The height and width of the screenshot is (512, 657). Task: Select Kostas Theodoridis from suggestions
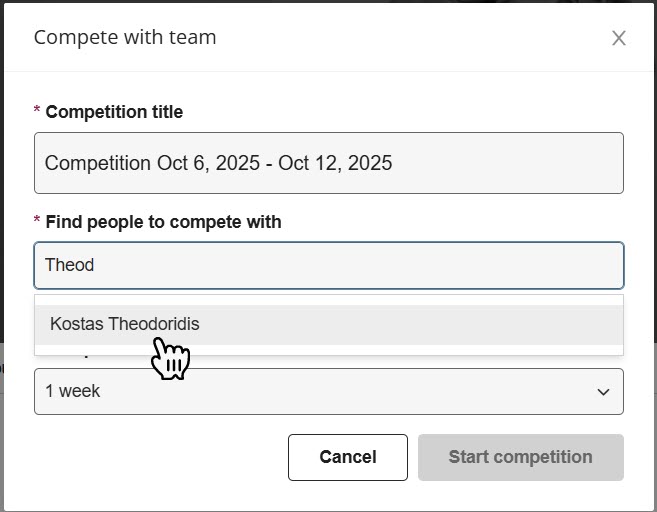tap(125, 324)
